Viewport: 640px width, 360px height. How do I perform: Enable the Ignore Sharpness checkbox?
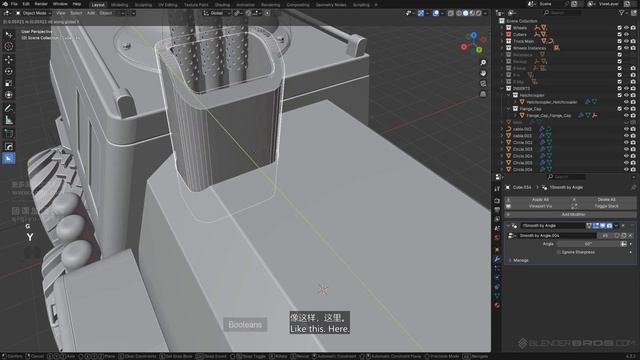tap(559, 252)
